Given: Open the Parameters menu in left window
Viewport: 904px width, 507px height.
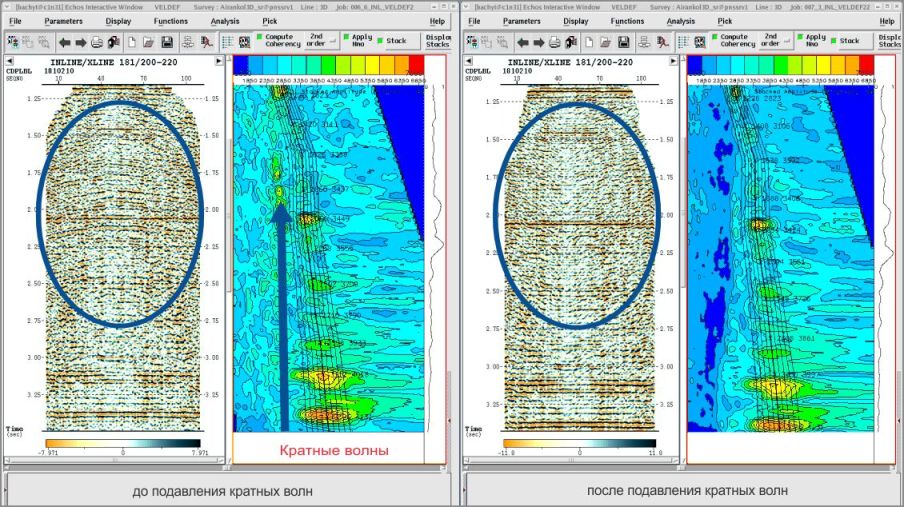Looking at the screenshot, I should (64, 20).
